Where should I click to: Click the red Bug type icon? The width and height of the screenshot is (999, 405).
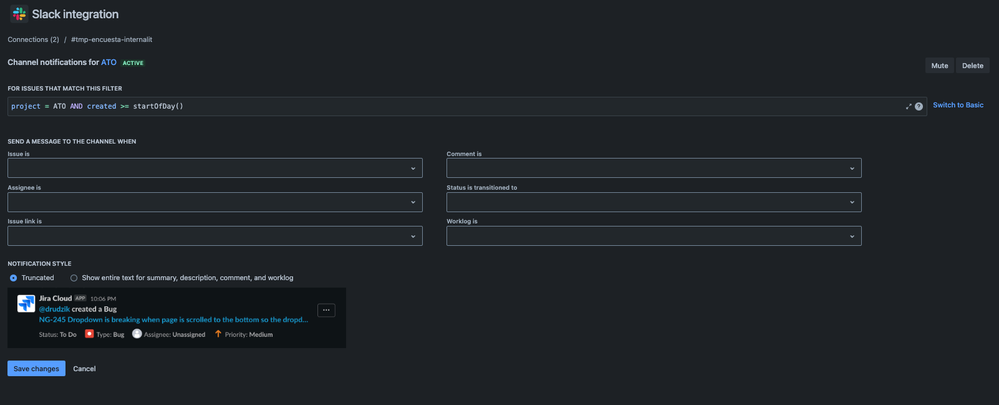pyautogui.click(x=90, y=334)
